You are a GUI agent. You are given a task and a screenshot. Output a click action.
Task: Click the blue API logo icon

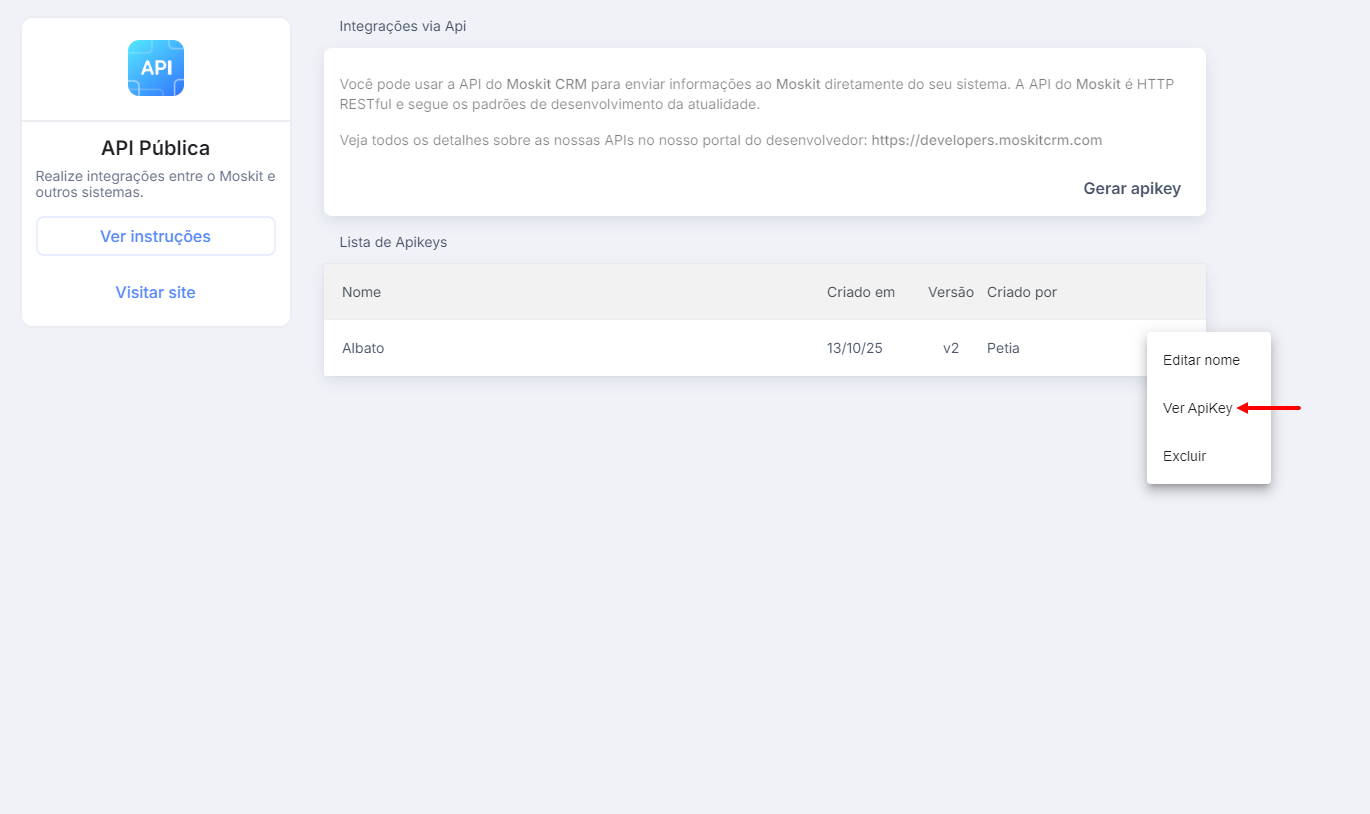[156, 68]
